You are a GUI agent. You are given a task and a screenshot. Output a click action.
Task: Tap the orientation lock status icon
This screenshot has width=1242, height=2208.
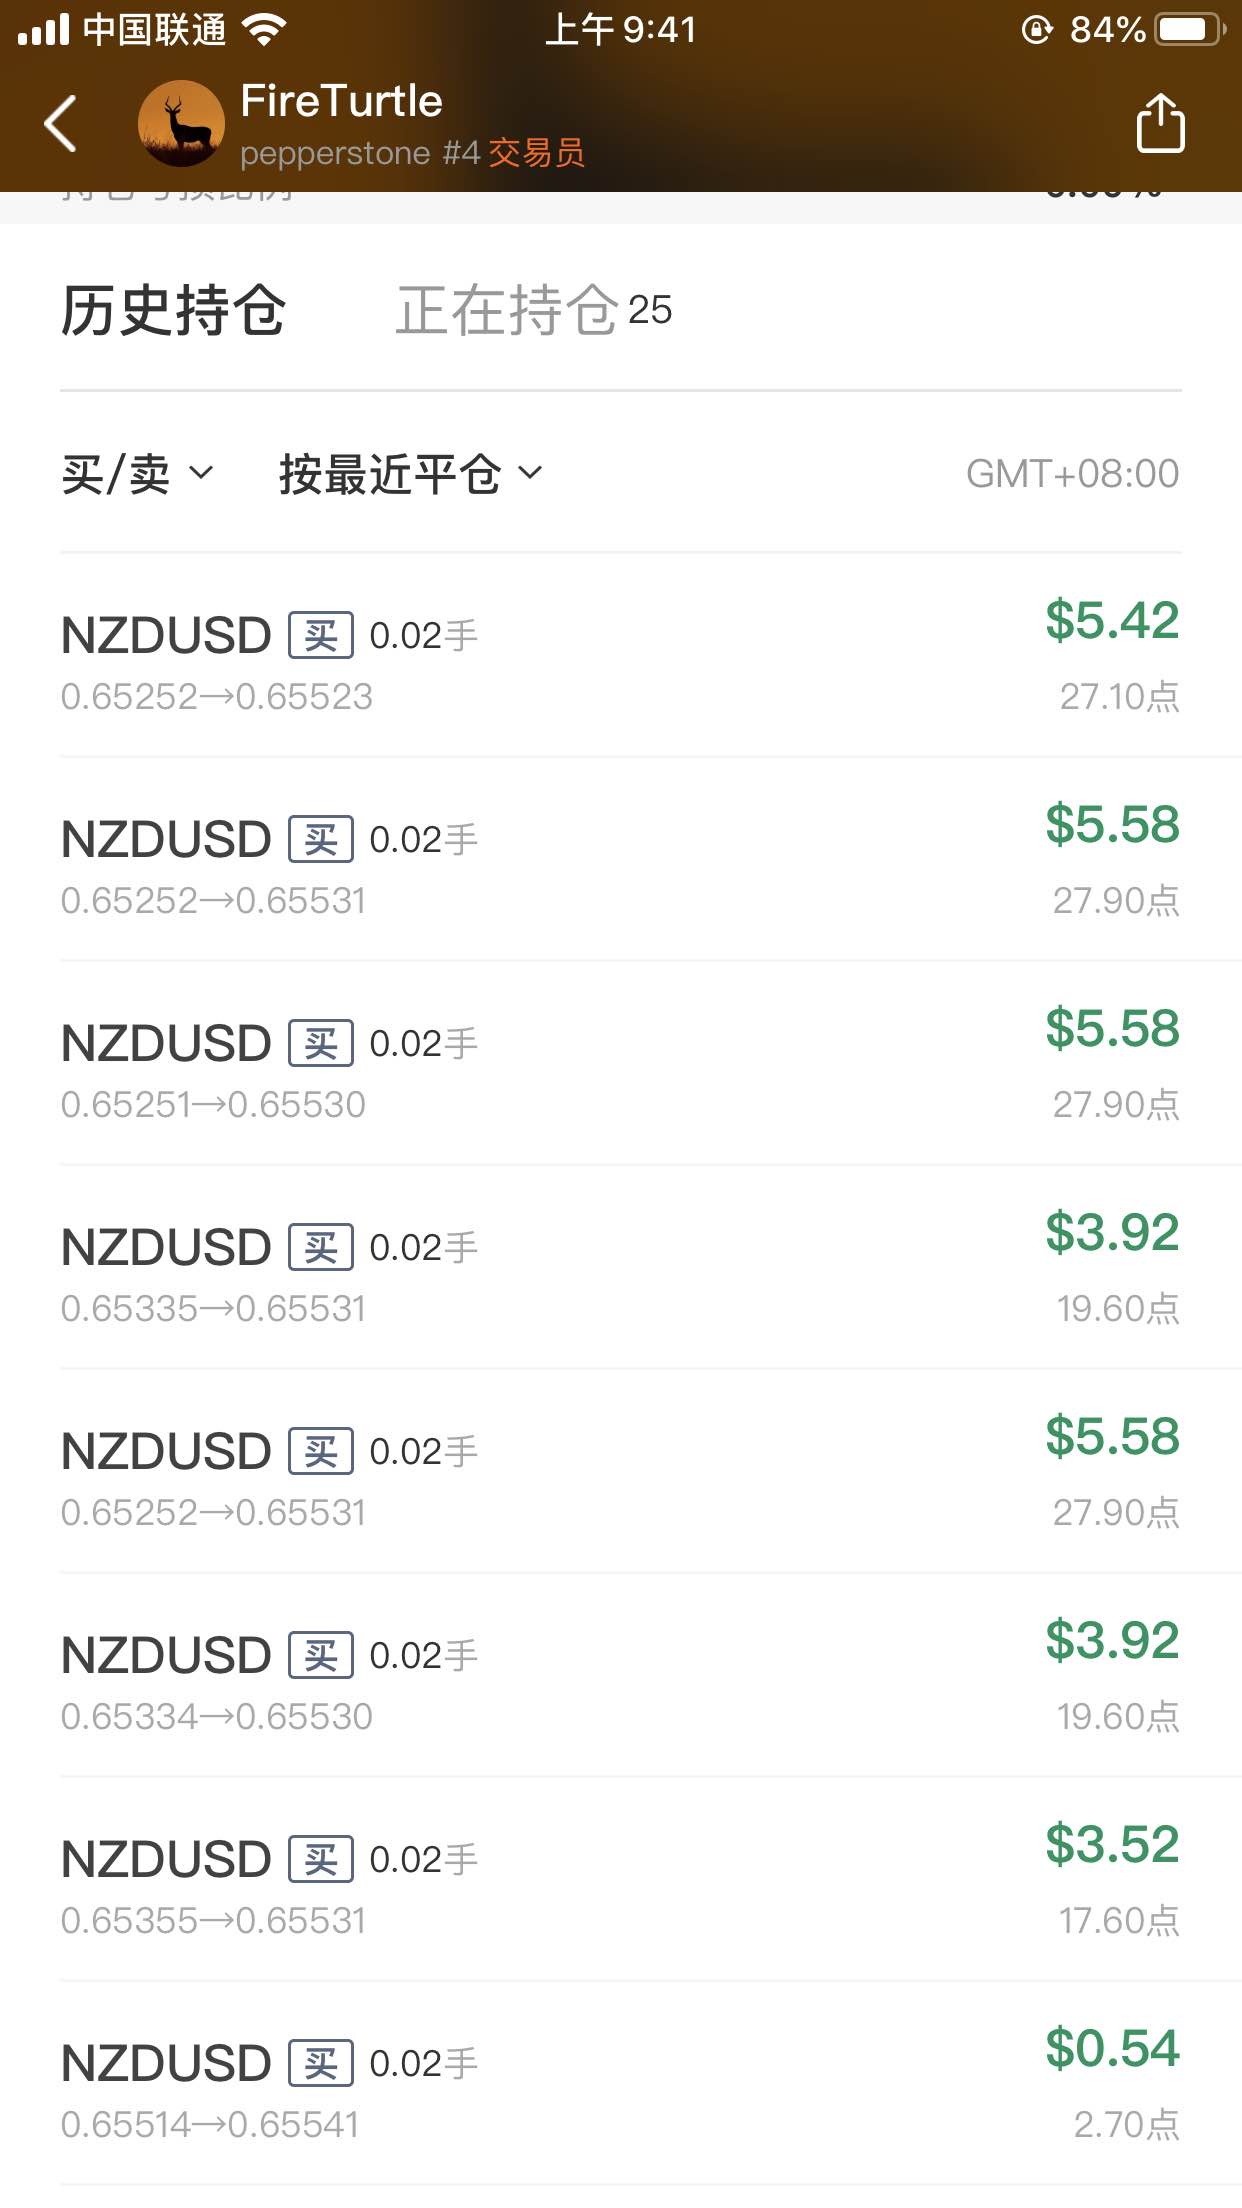point(1037,30)
